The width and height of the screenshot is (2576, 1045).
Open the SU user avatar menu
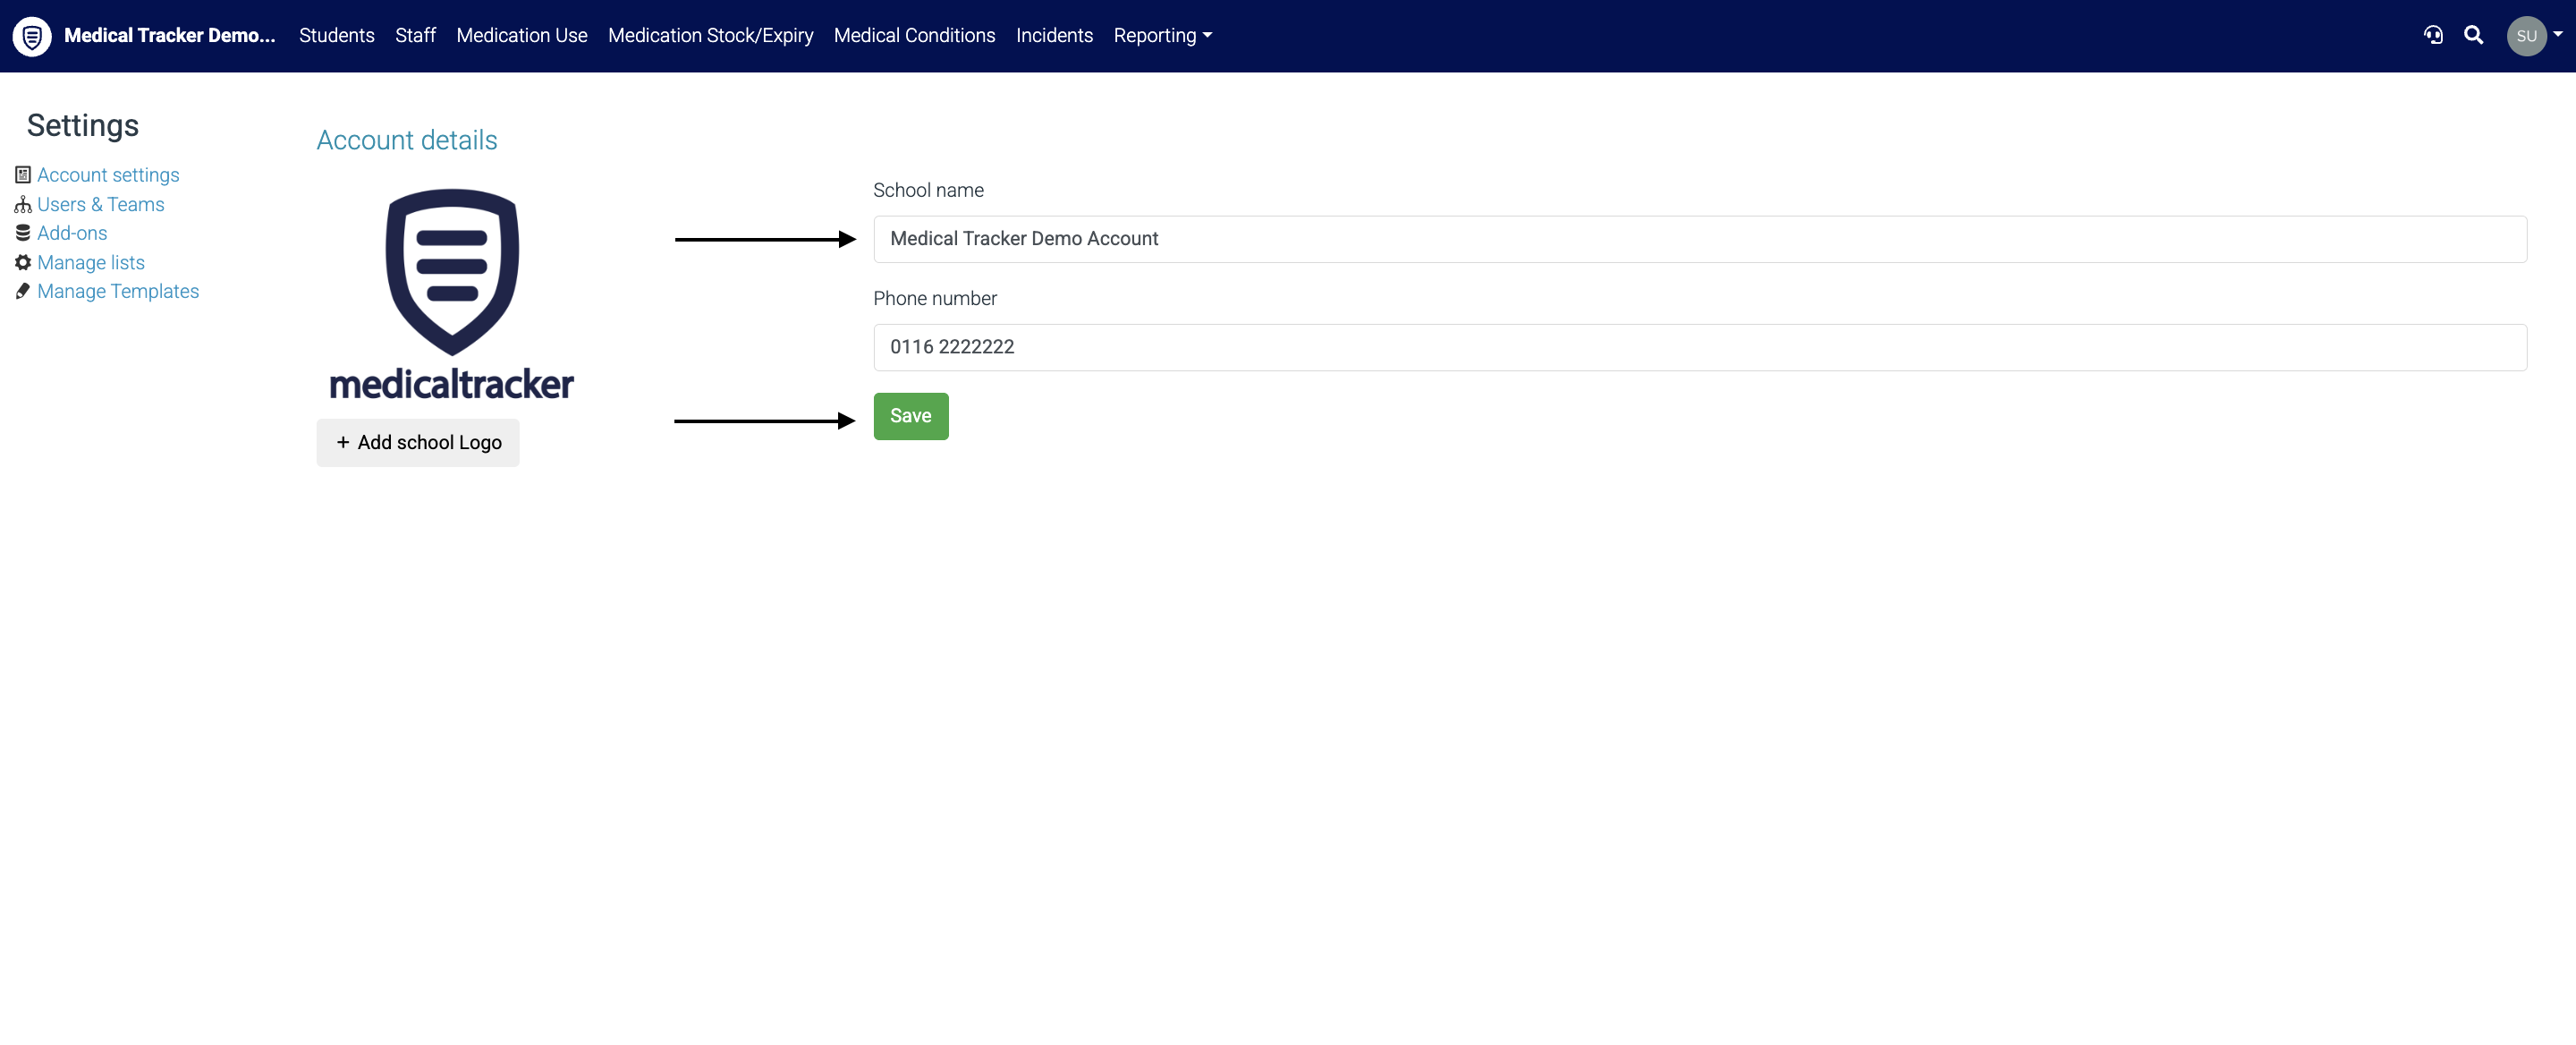(x=2526, y=36)
